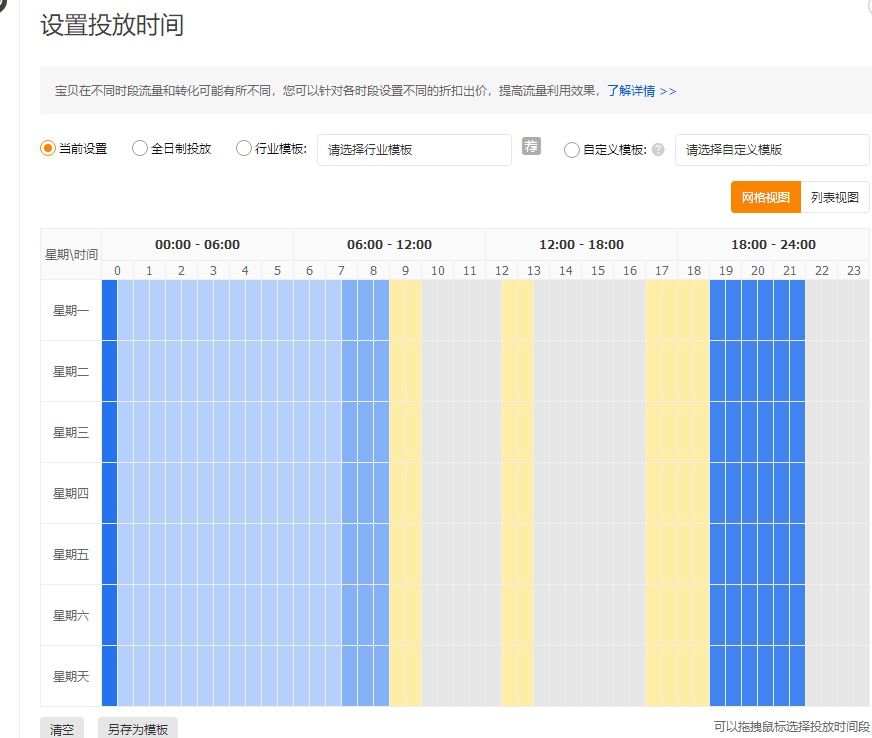The image size is (872, 738).
Task: Switch to the 网格视图 tab
Action: click(766, 198)
